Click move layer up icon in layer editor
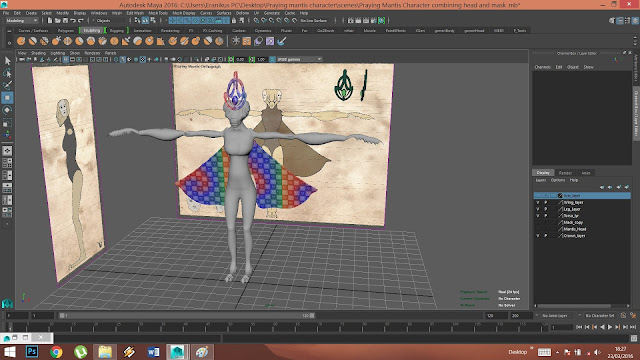This screenshot has height=360, width=640. 602,187
